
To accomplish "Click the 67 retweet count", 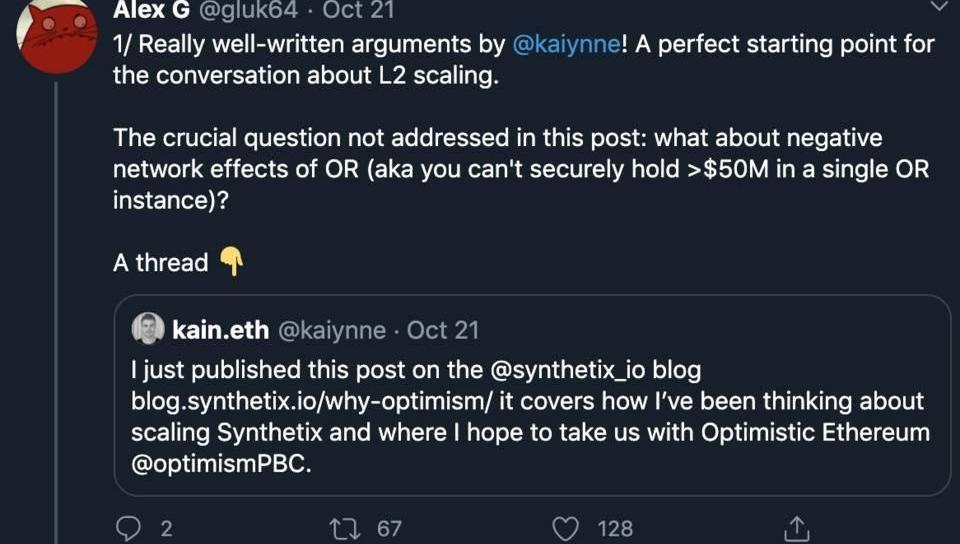I will pos(389,528).
